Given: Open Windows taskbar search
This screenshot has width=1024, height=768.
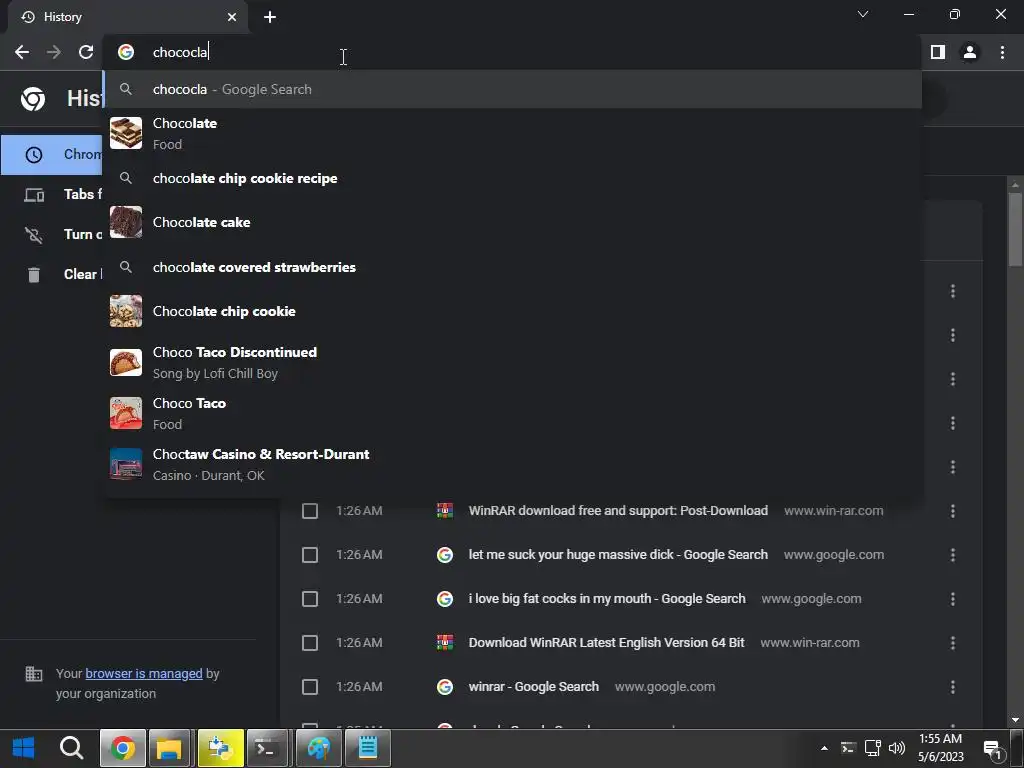Looking at the screenshot, I should click(71, 748).
